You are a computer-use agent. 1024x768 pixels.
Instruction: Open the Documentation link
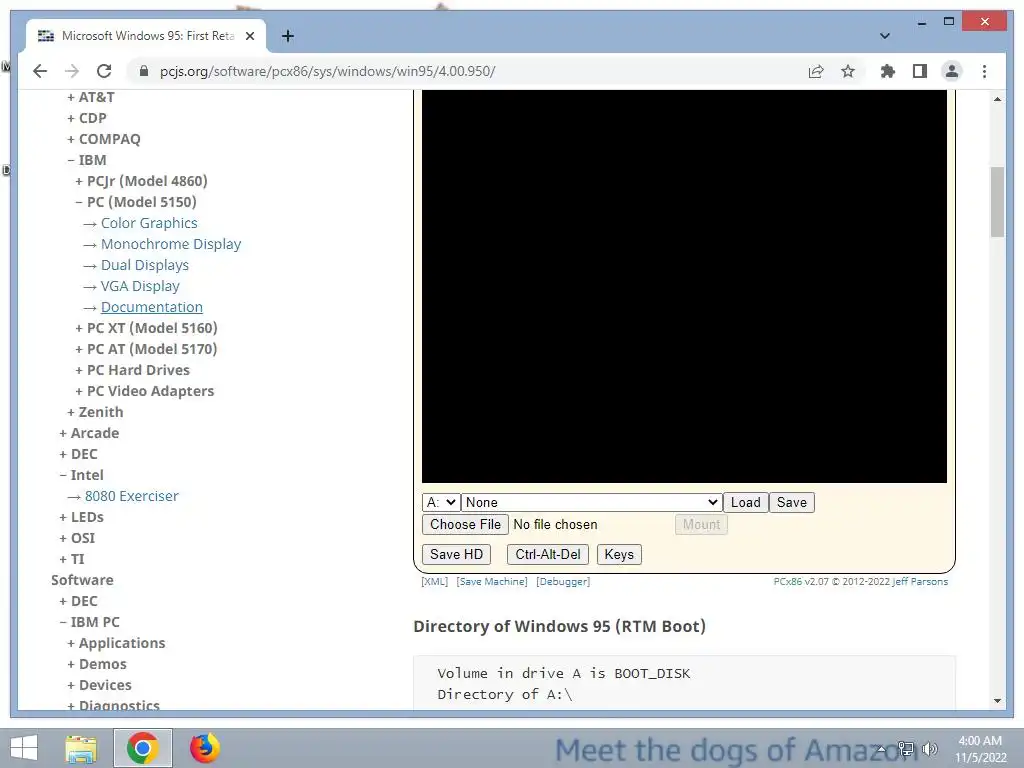pos(152,307)
